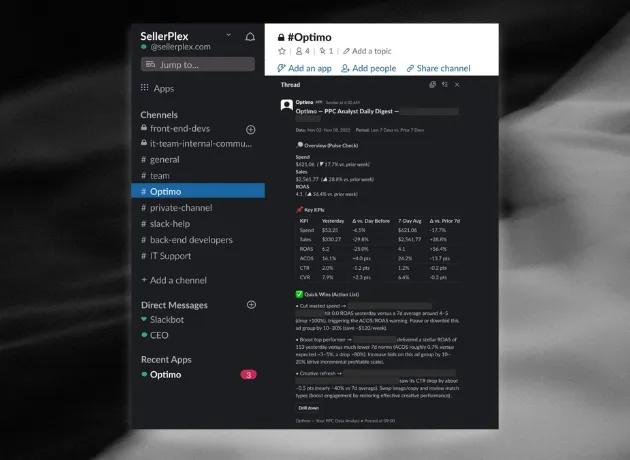Open the Apps grid in sidebar
The height and width of the screenshot is (460, 630).
click(x=158, y=88)
